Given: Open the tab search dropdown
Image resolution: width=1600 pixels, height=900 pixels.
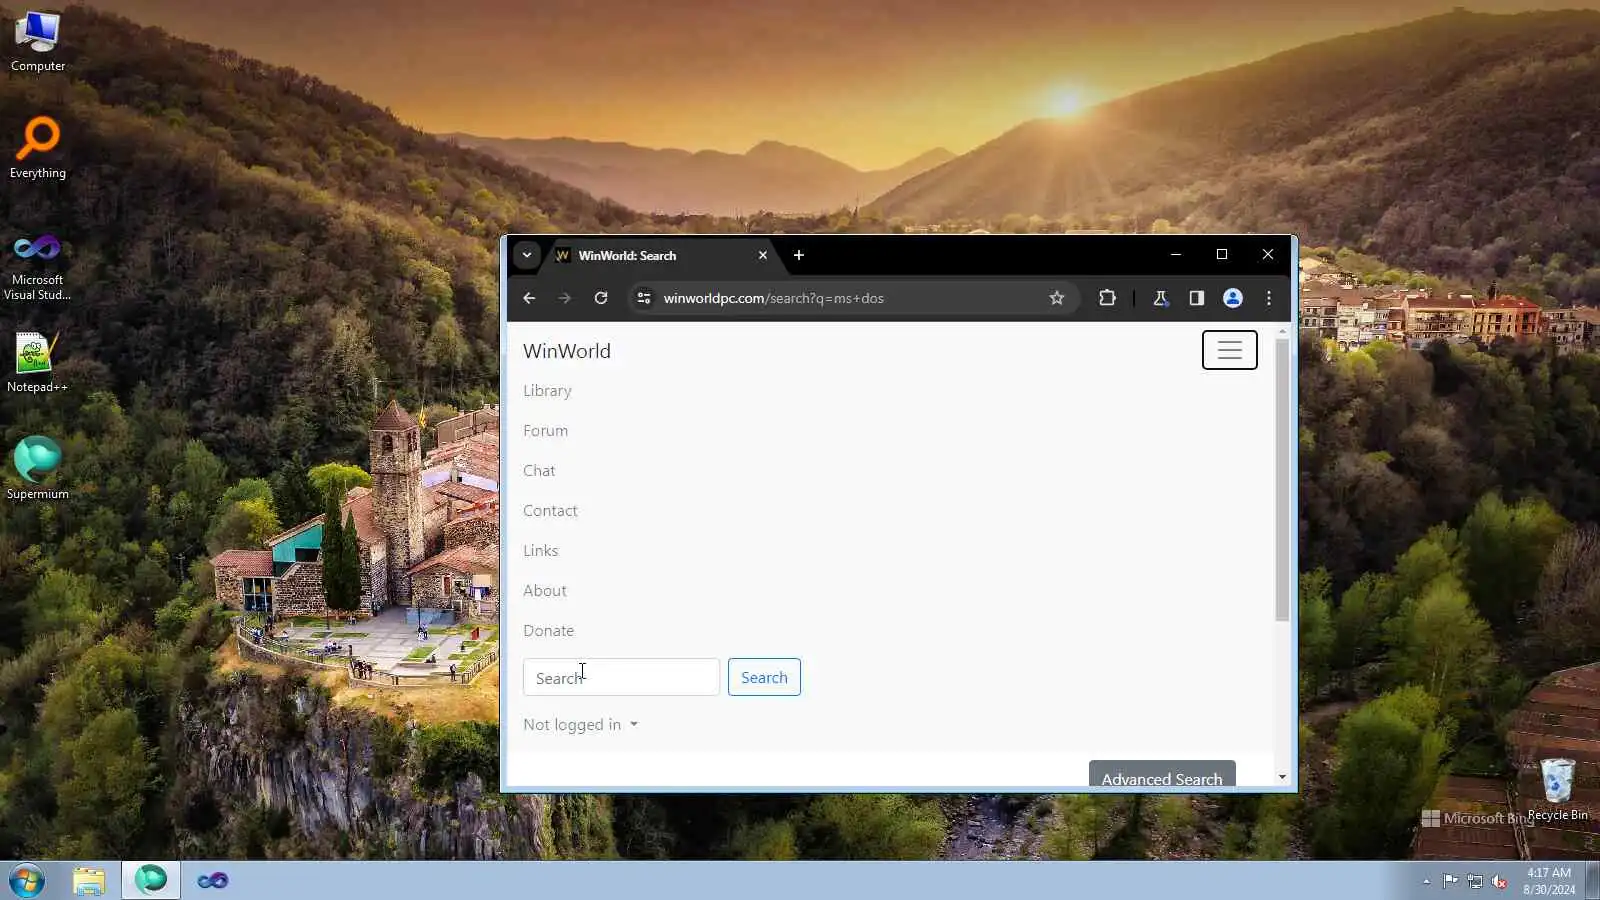Looking at the screenshot, I should coord(527,255).
